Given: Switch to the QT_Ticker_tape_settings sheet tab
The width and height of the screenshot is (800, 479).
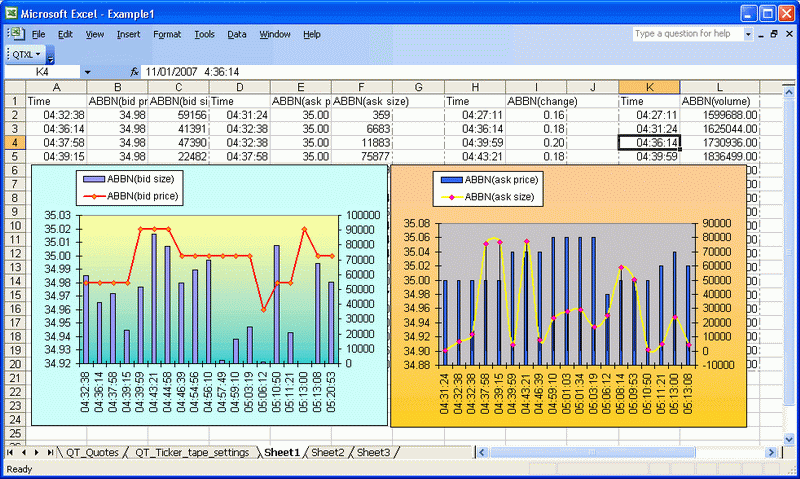Looking at the screenshot, I should tap(190, 453).
